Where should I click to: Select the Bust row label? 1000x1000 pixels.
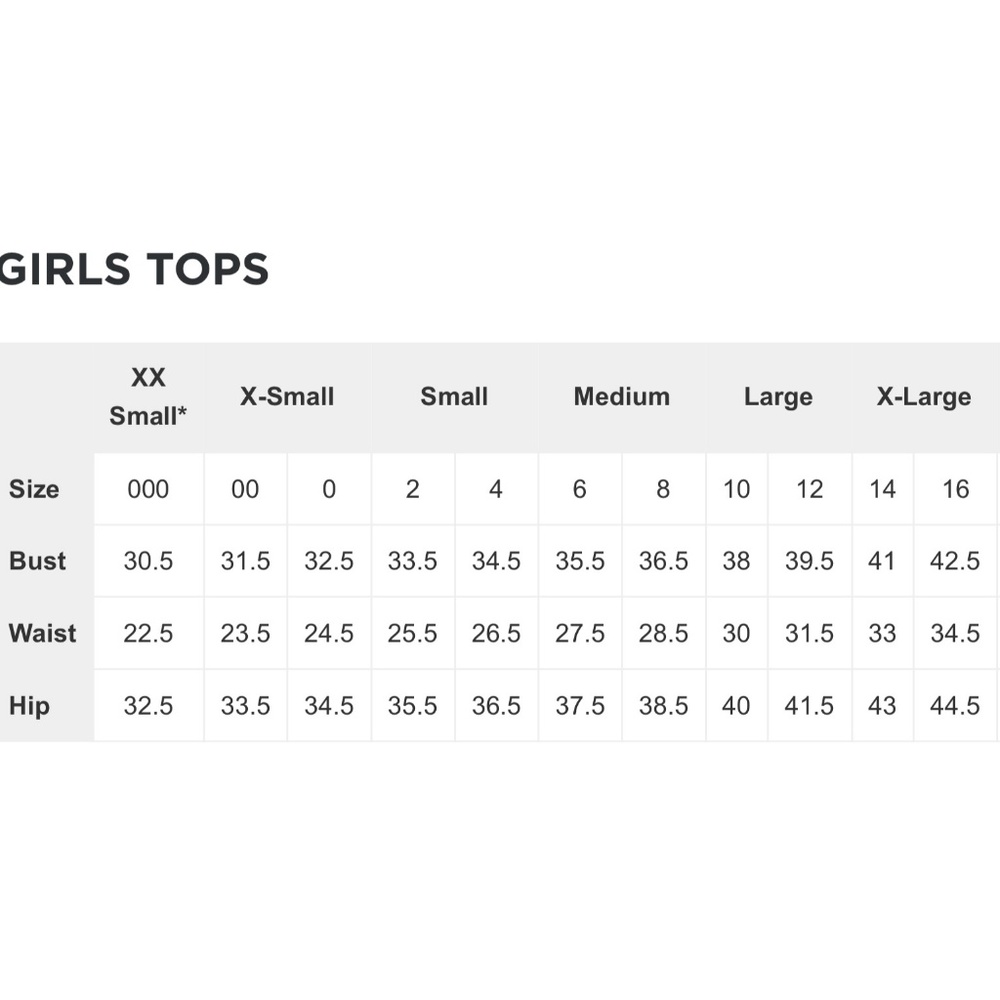(x=37, y=561)
